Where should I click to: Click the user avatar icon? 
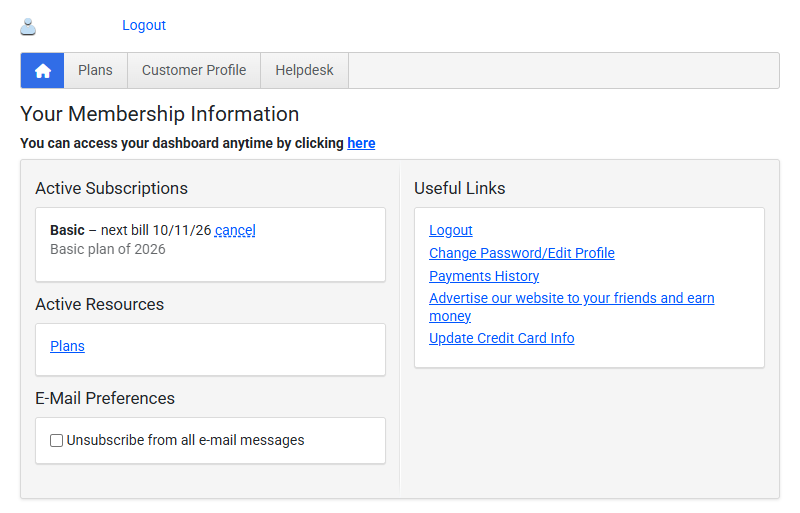[28, 27]
